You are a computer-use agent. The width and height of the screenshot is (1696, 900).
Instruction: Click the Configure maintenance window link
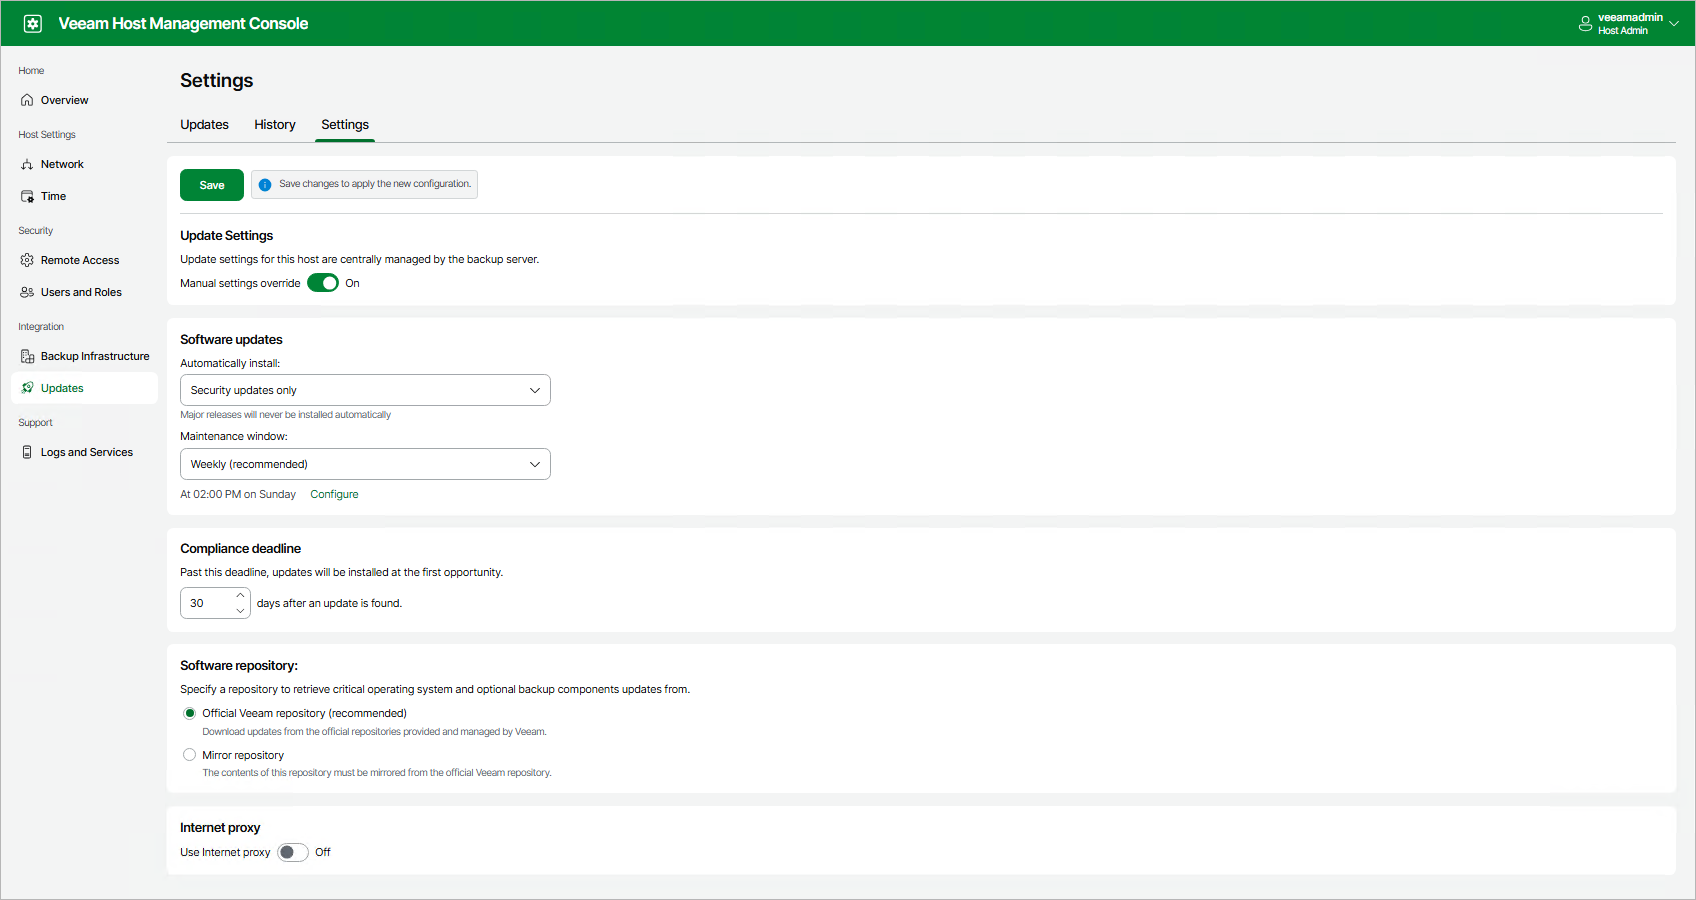point(334,494)
